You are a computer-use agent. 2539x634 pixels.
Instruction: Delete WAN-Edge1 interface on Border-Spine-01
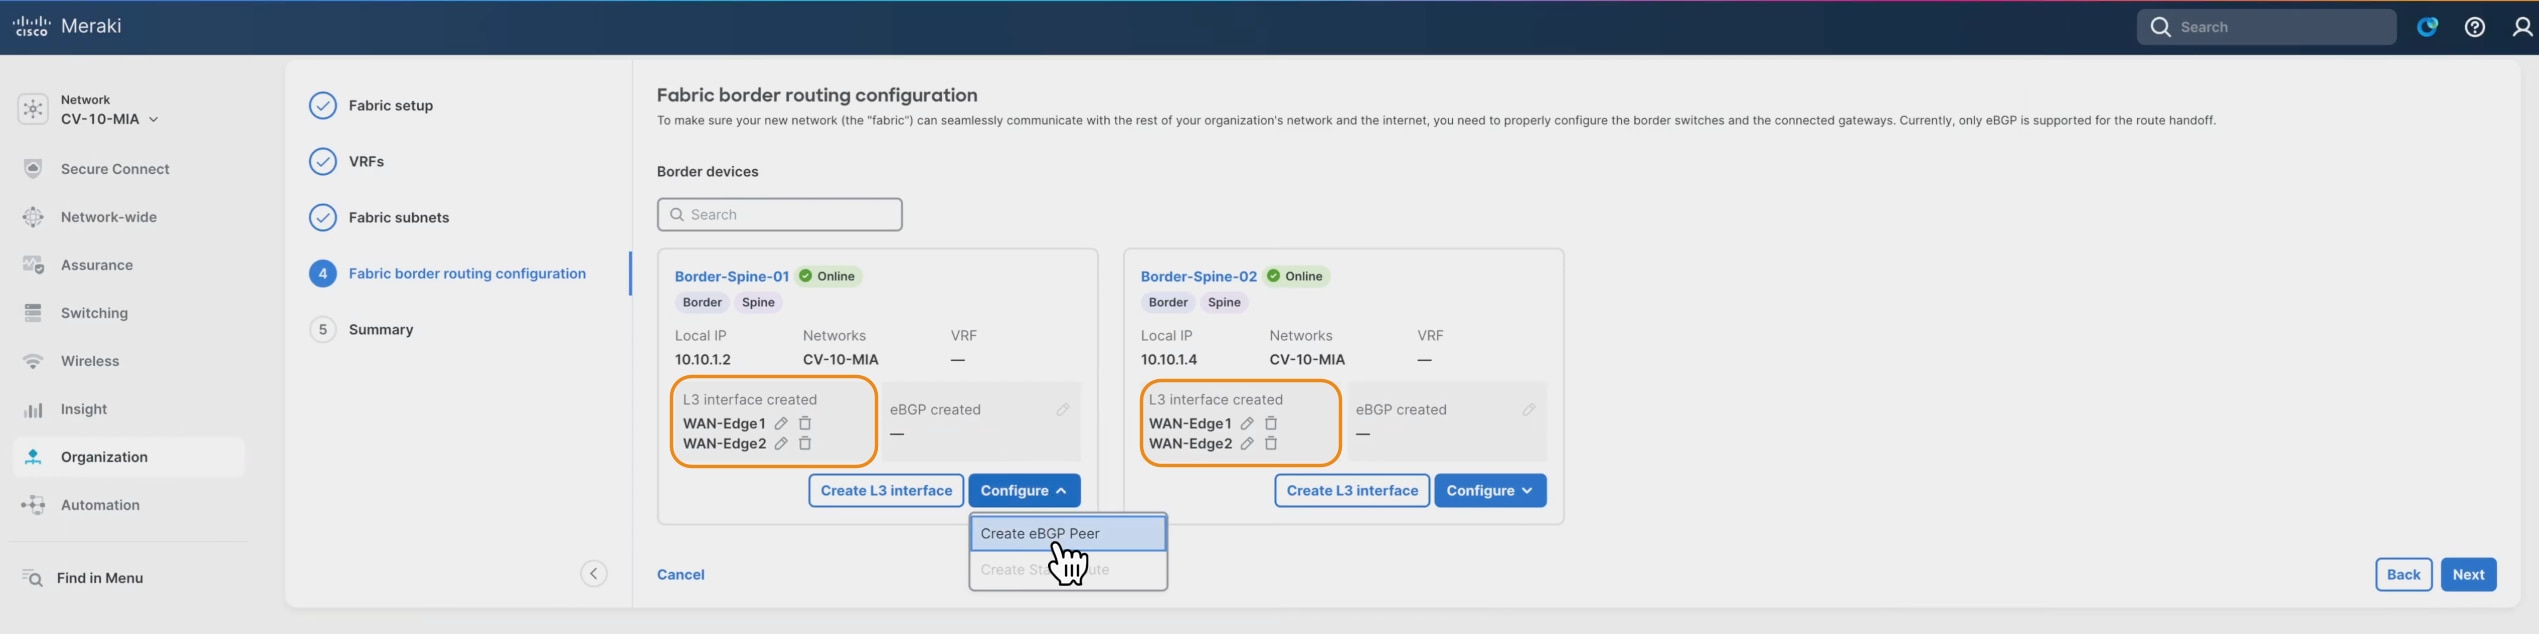point(805,423)
